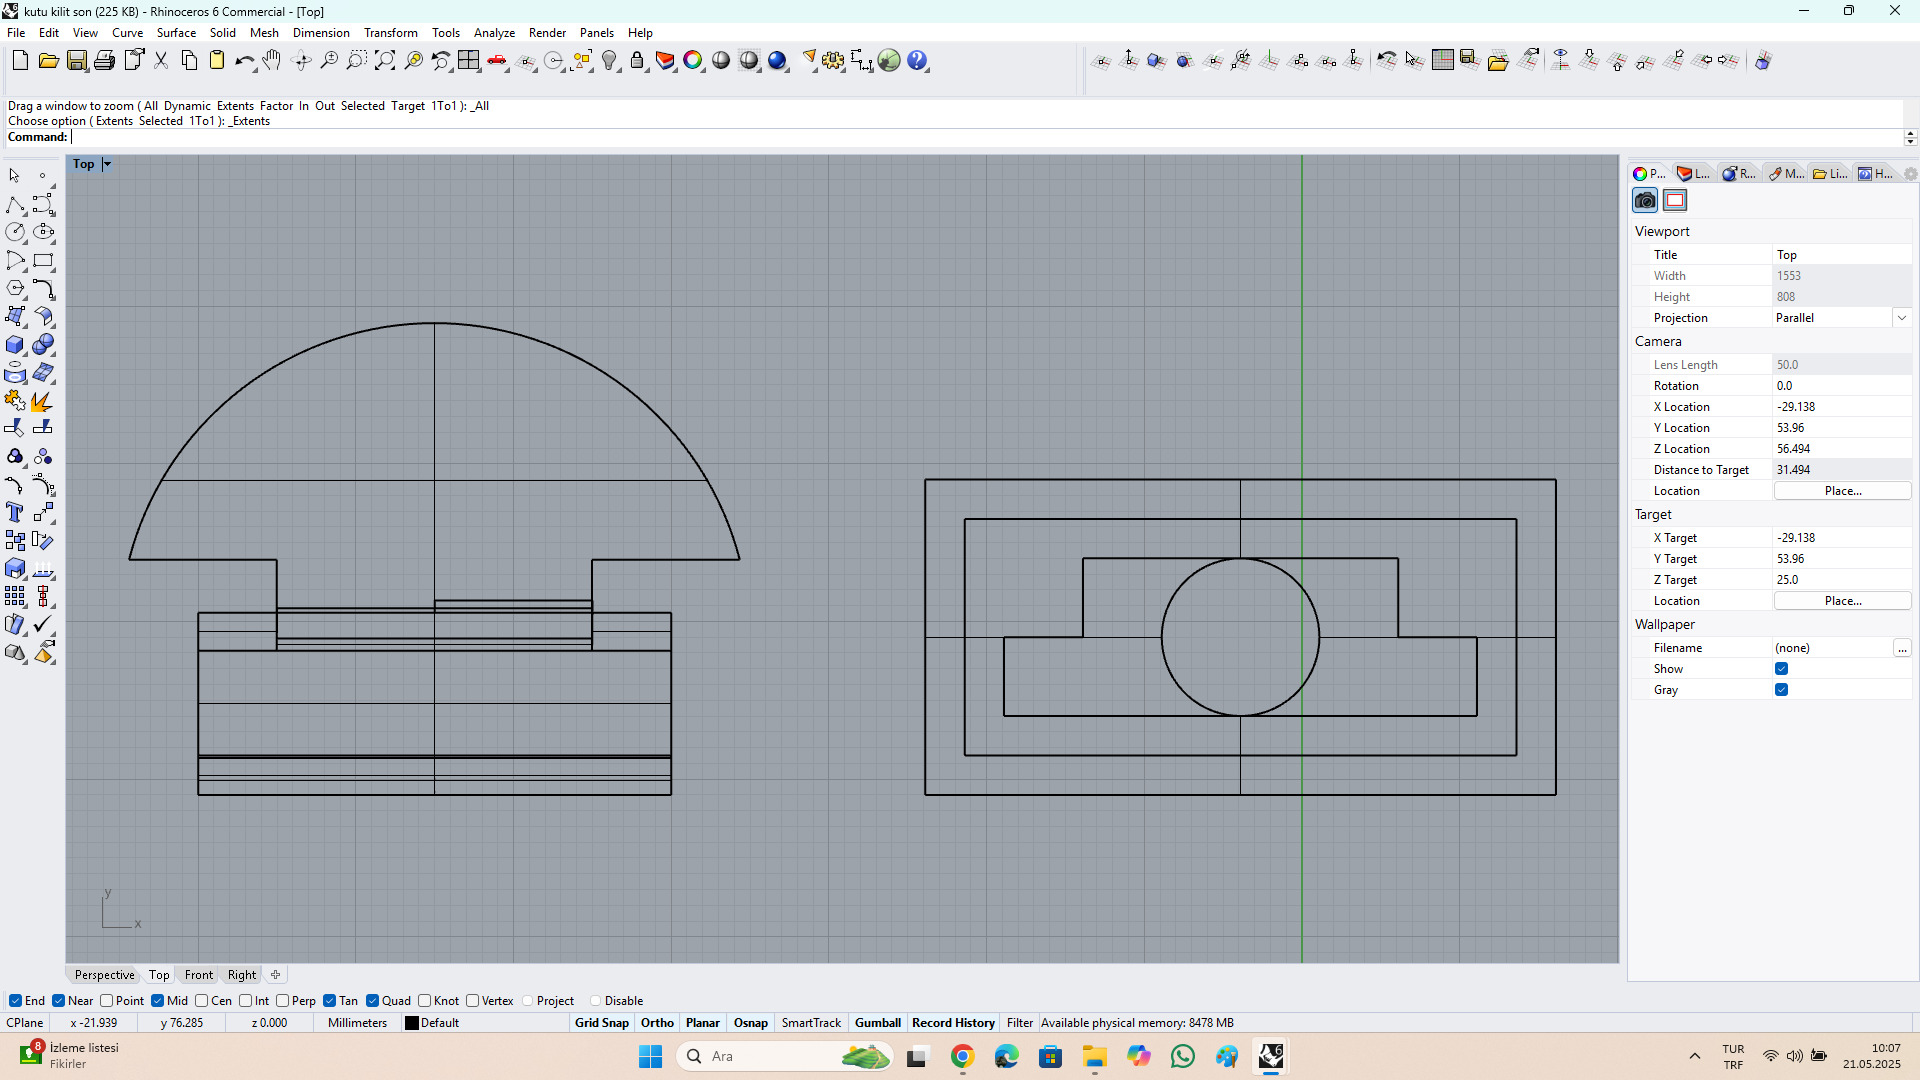
Task: Click into the Command input line
Action: [x=985, y=137]
